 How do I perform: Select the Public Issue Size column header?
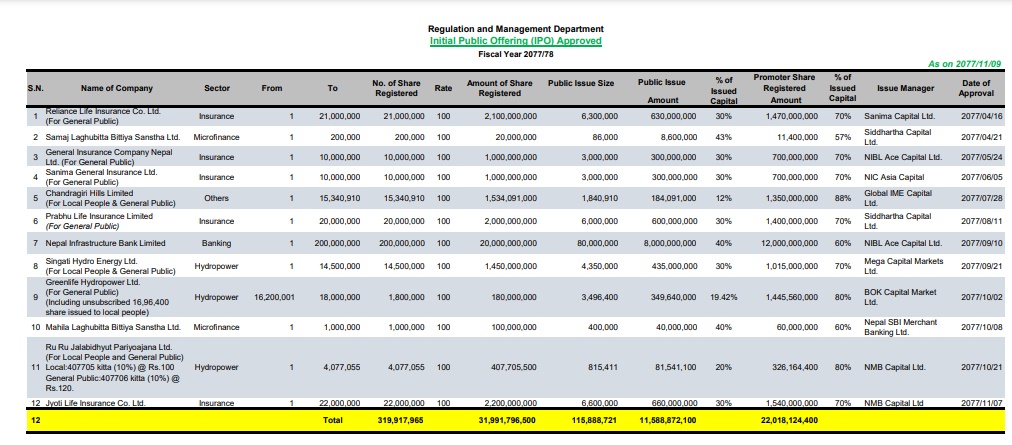pos(582,83)
